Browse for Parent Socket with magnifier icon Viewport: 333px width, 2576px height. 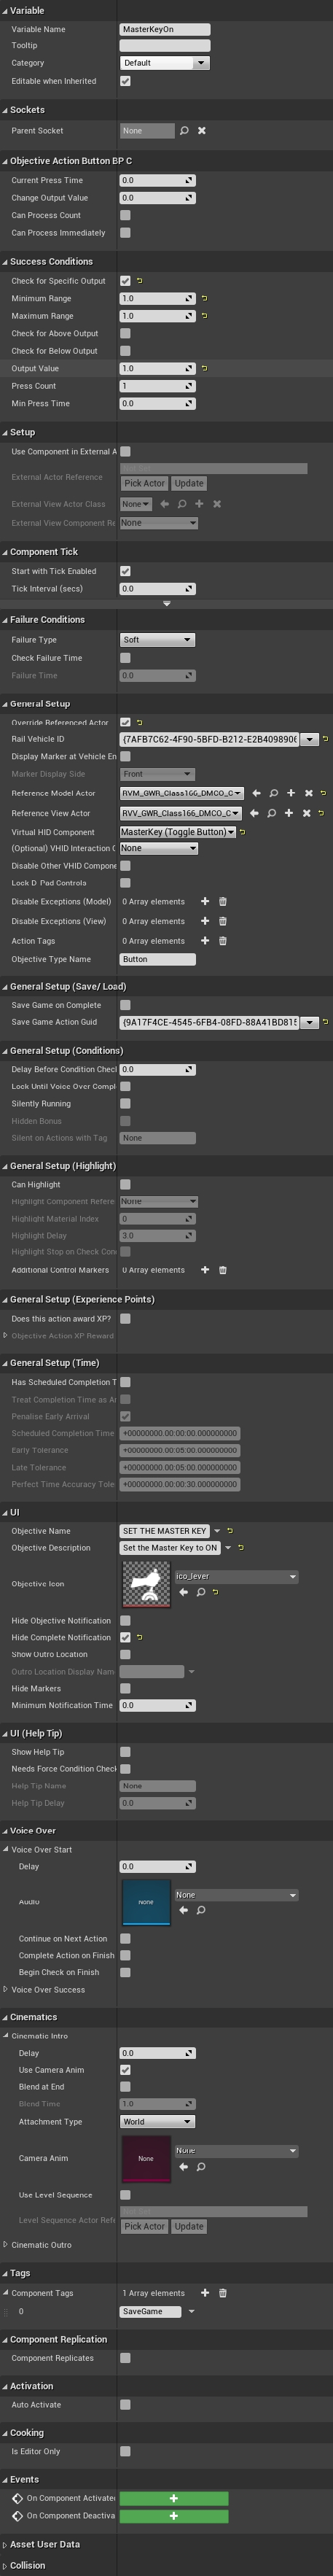[184, 131]
